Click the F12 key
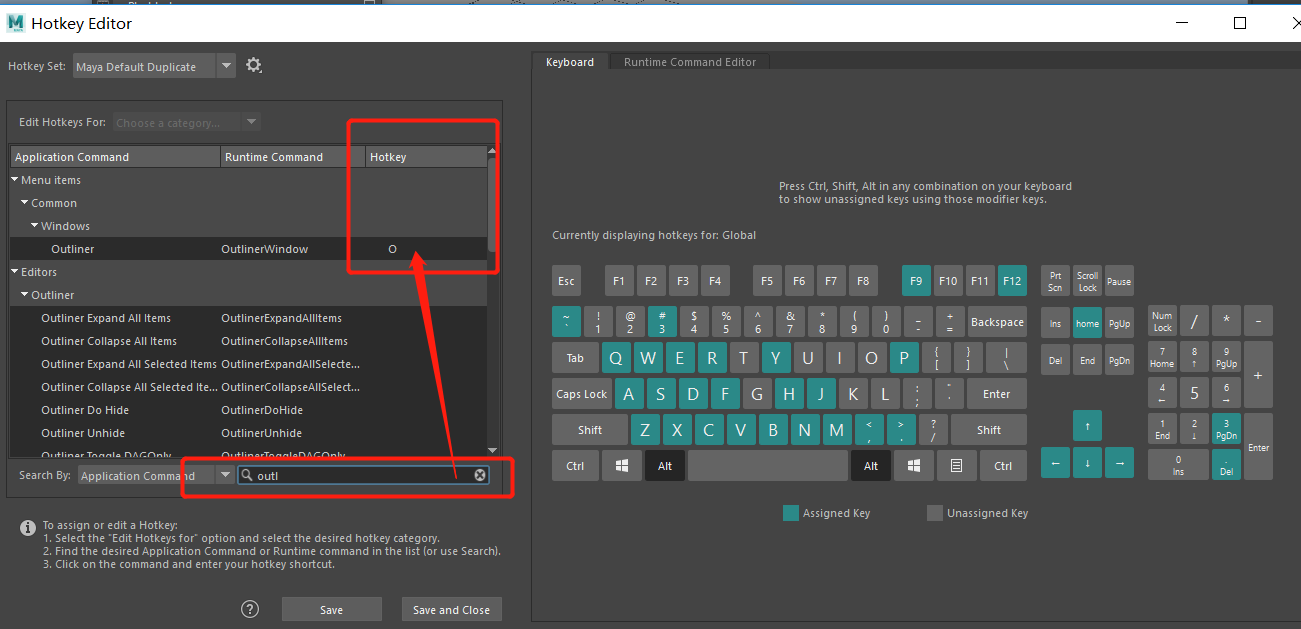1301x629 pixels. click(x=1012, y=281)
